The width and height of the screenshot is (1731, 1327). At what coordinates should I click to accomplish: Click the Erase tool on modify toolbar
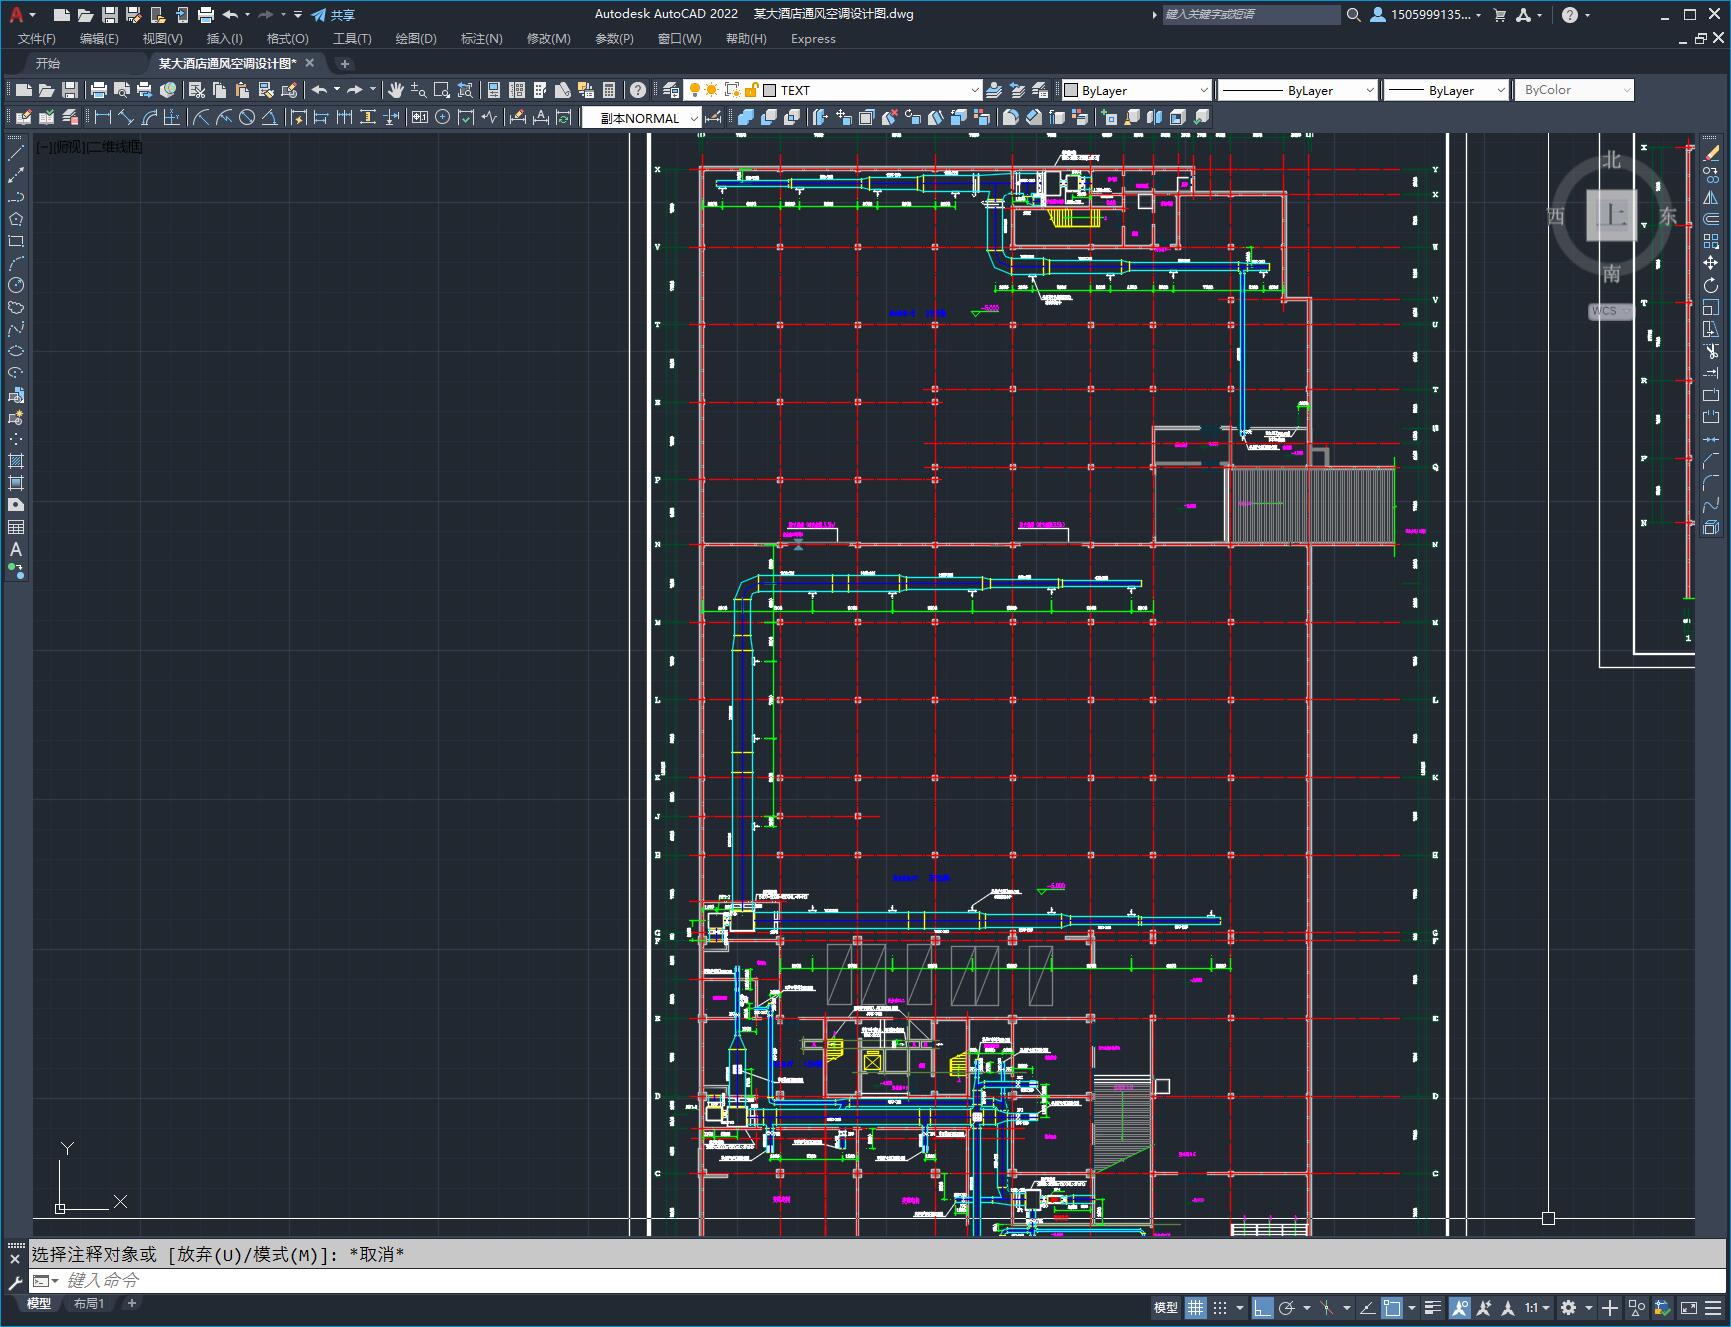point(1711,153)
